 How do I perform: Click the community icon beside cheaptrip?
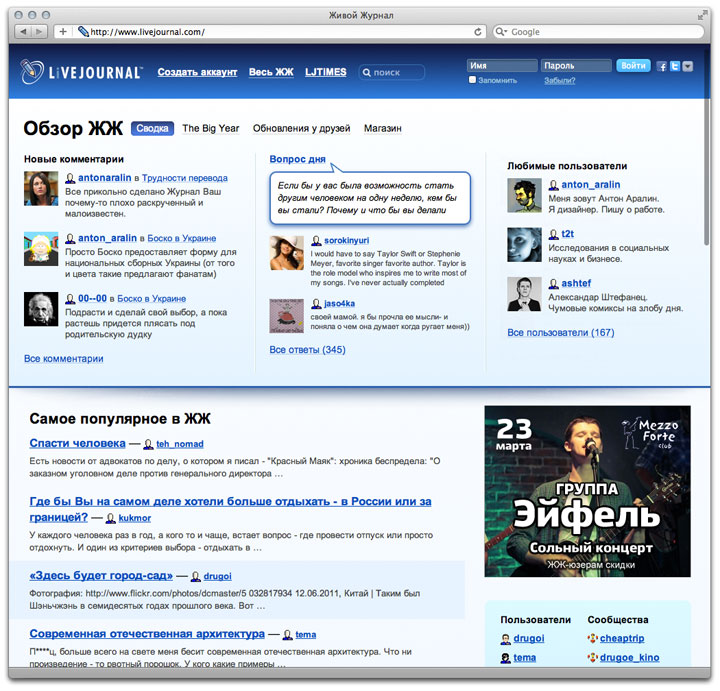pos(592,638)
